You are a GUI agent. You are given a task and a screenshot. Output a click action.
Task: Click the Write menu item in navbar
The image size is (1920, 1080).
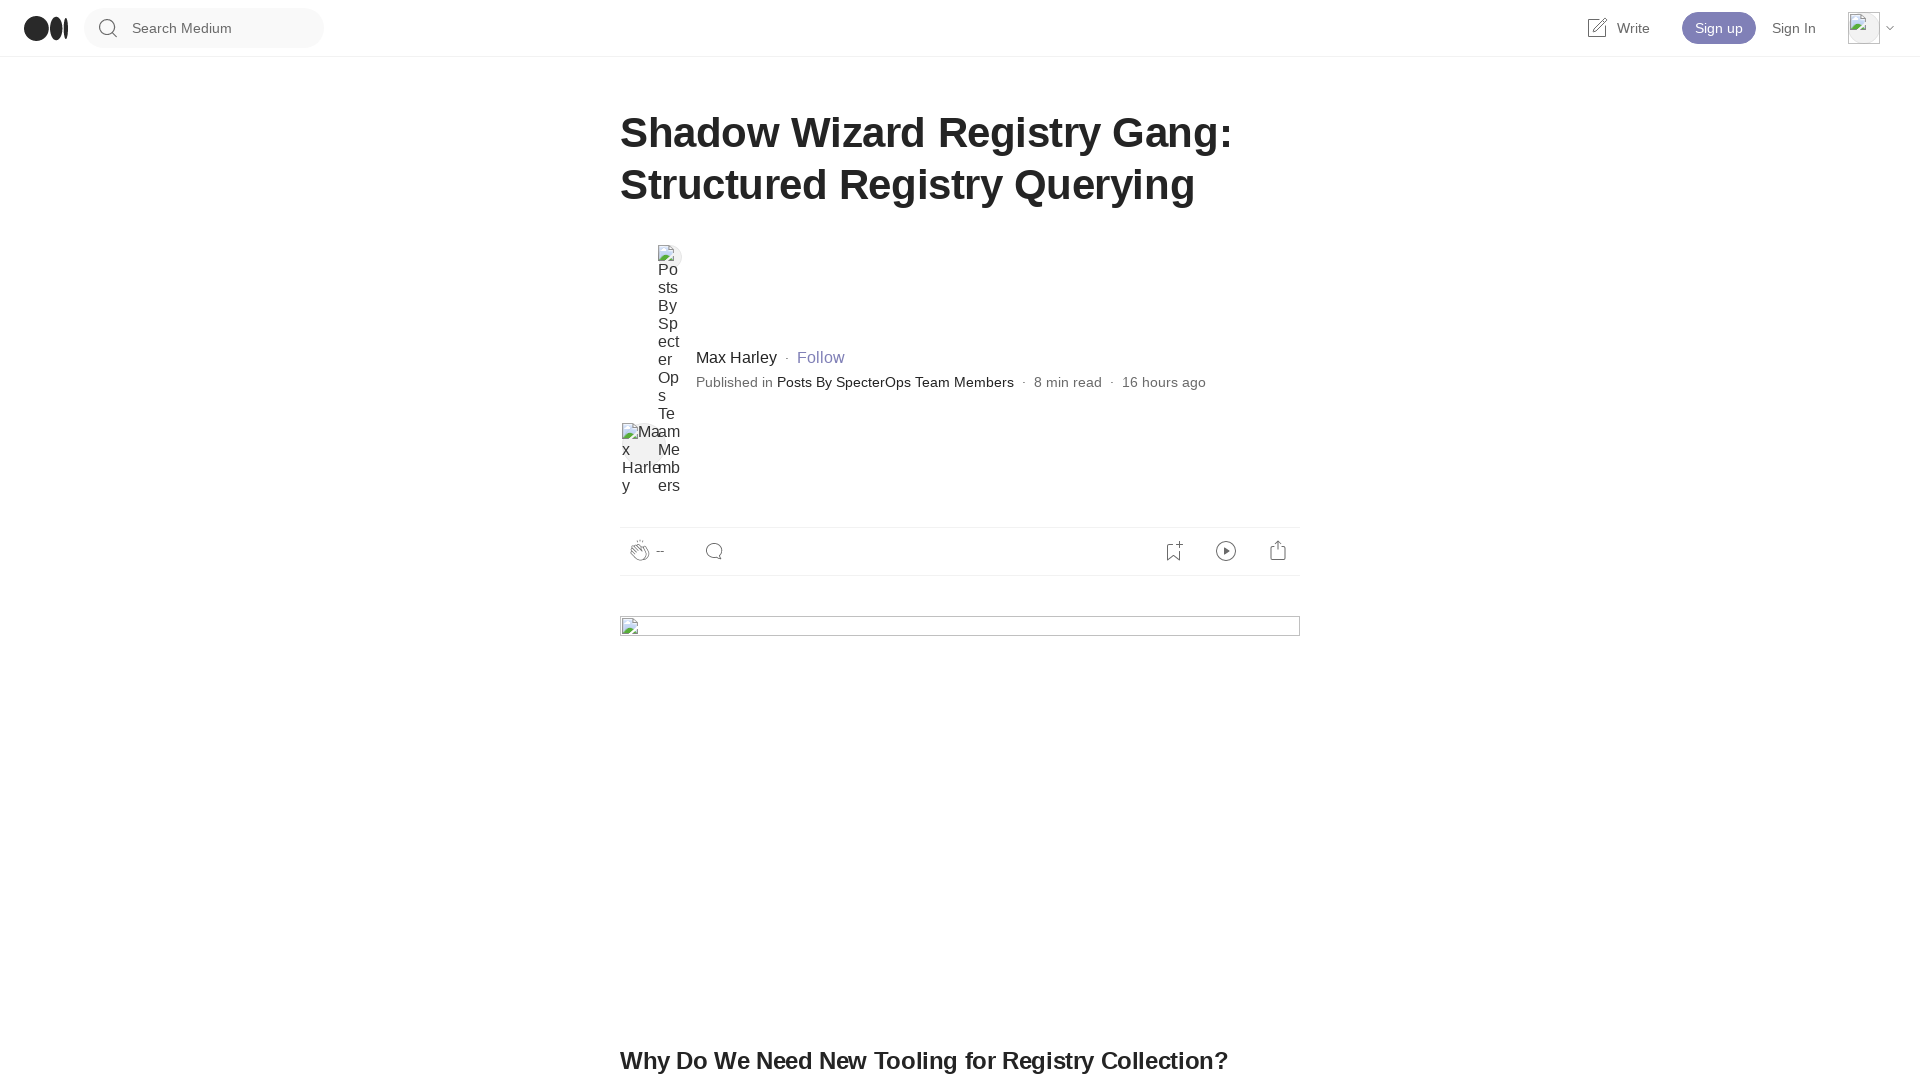pos(1618,28)
